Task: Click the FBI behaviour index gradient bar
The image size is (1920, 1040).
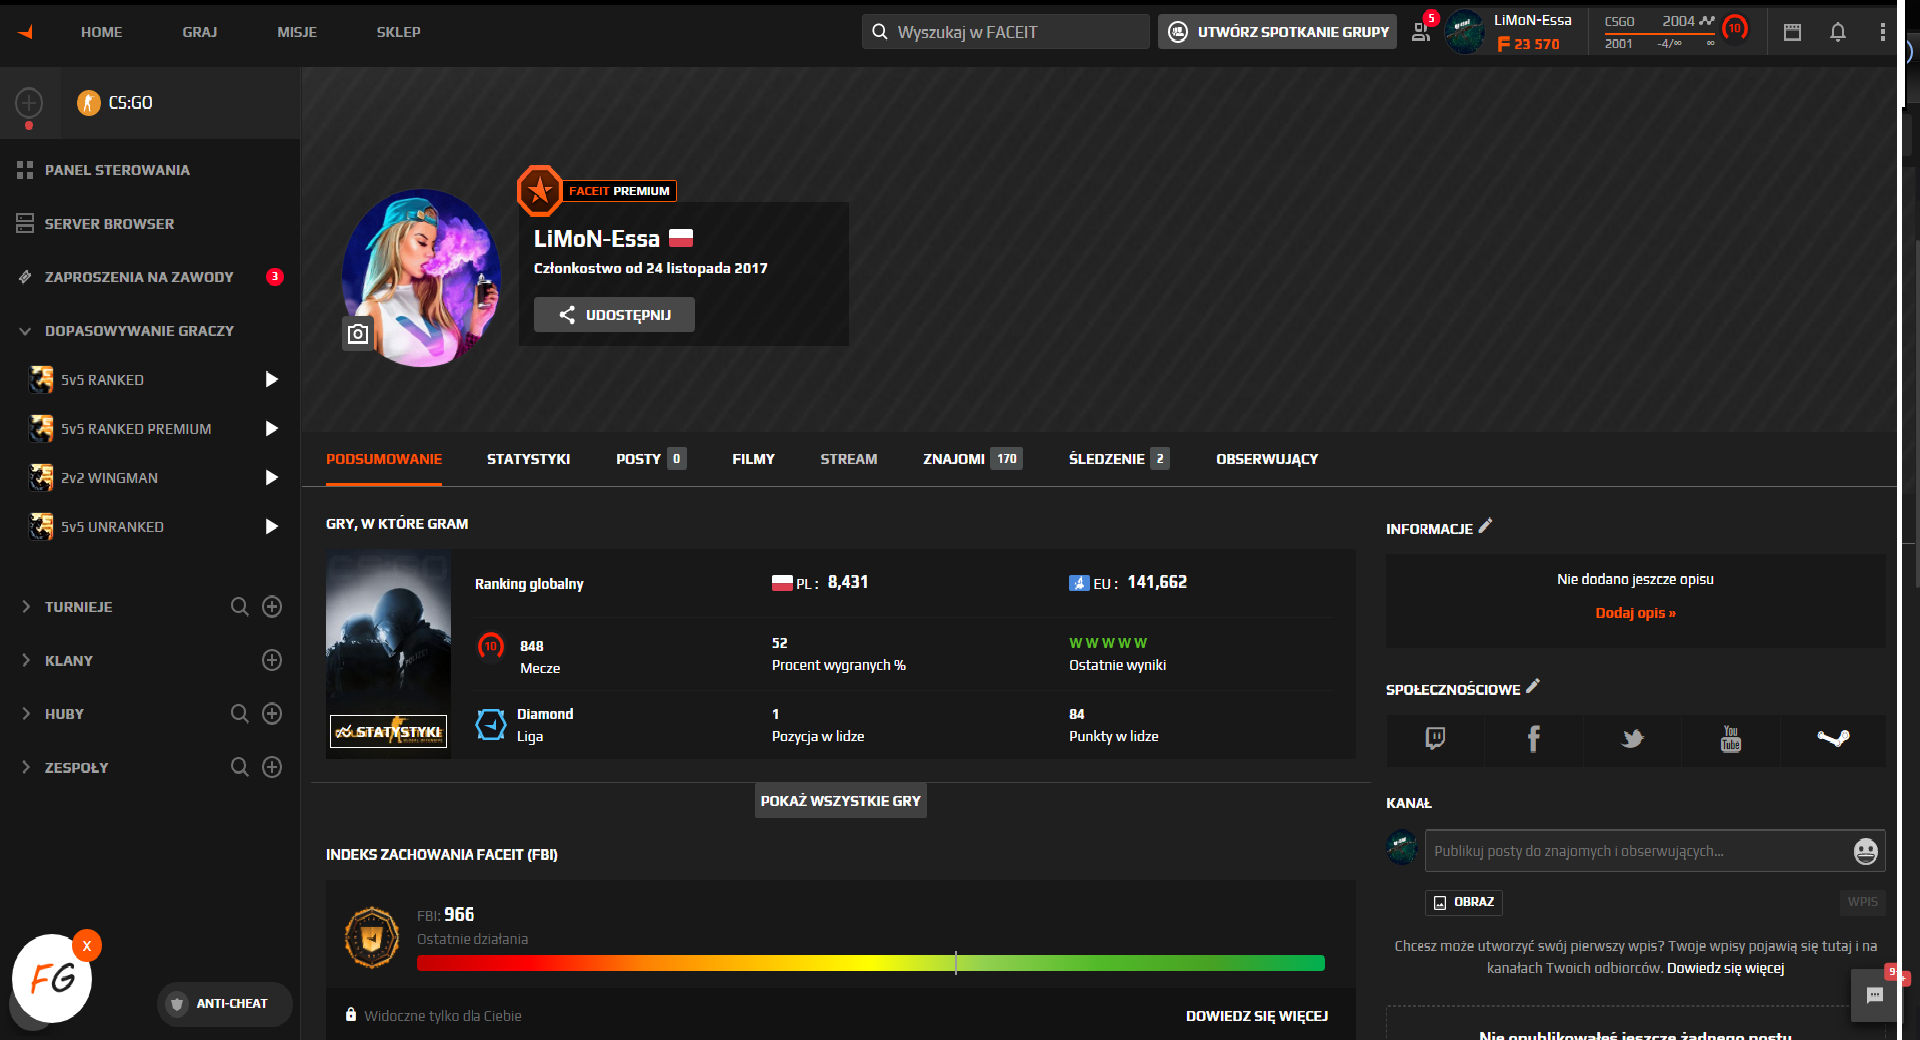Action: [x=870, y=963]
